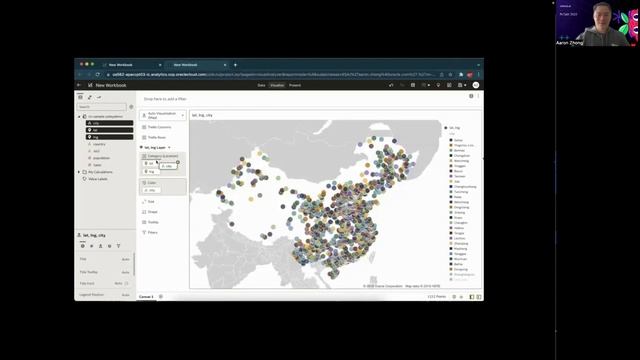Click the undo icon in header
This screenshot has width=640, height=360.
tap(391, 85)
